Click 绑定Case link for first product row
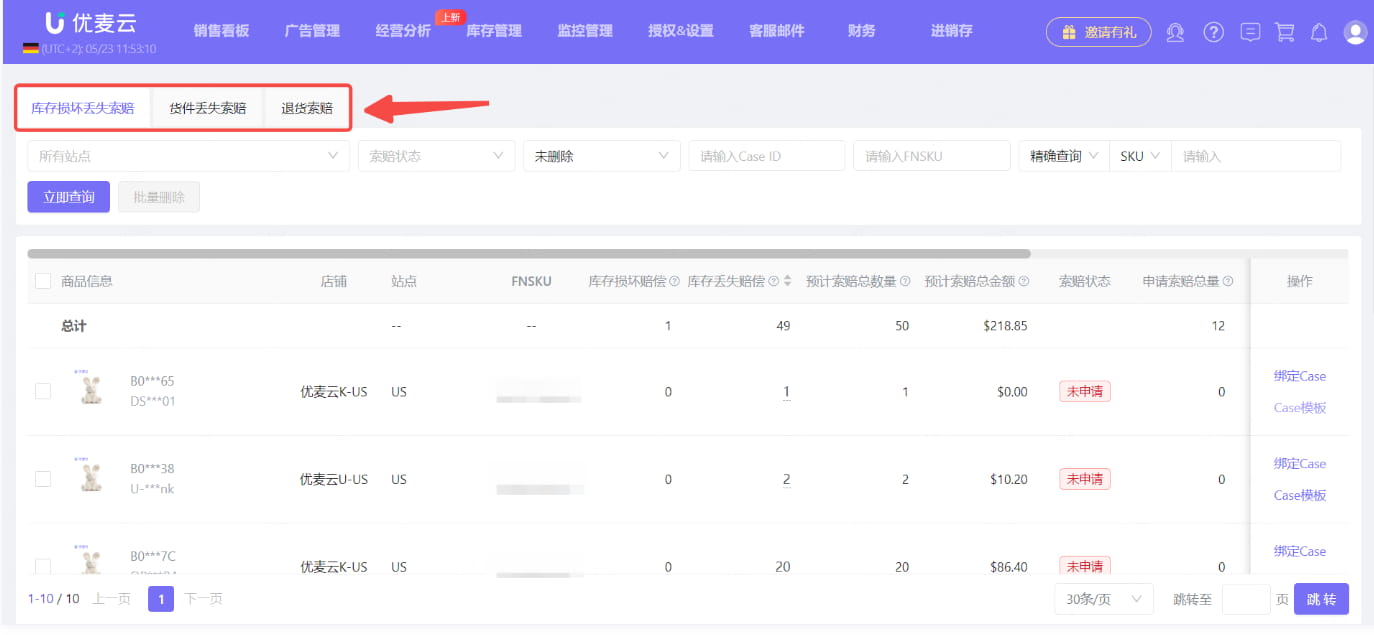1374x635 pixels. click(1299, 376)
